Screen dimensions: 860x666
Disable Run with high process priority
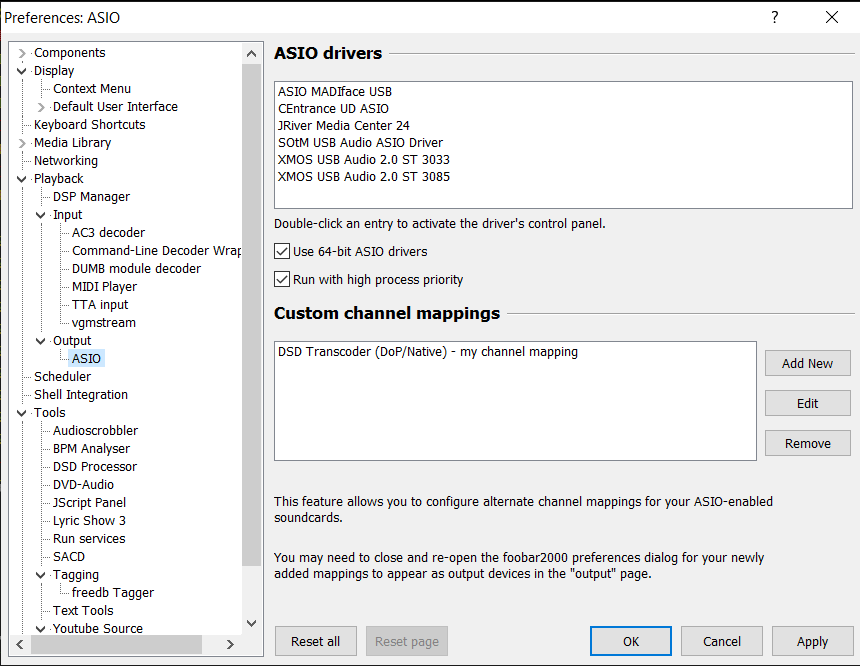coord(283,280)
